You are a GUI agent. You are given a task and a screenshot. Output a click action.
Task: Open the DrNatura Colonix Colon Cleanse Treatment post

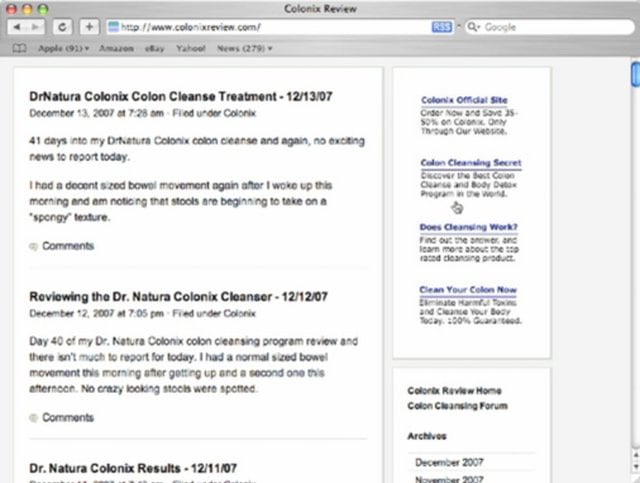181,97
